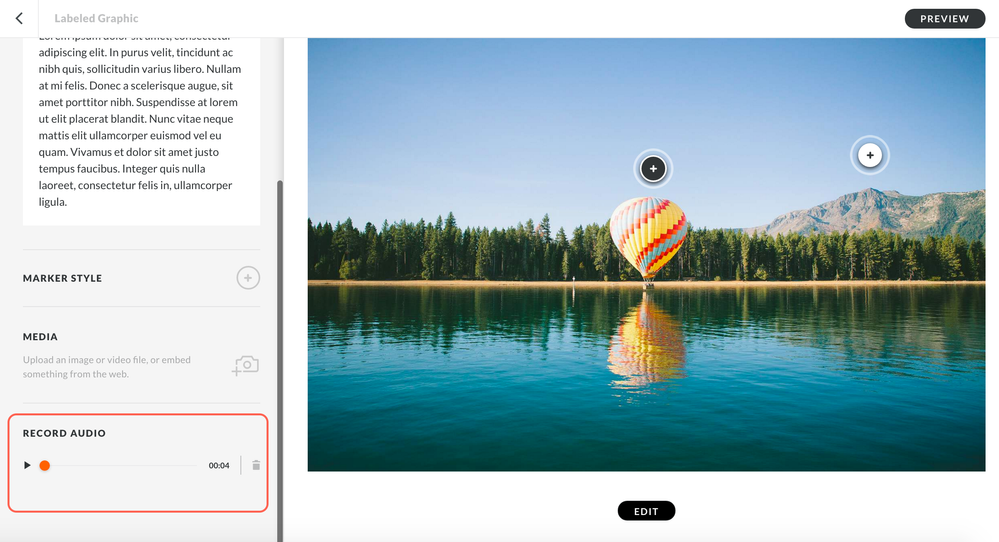Click the orange audio playhead handle

[x=45, y=466]
